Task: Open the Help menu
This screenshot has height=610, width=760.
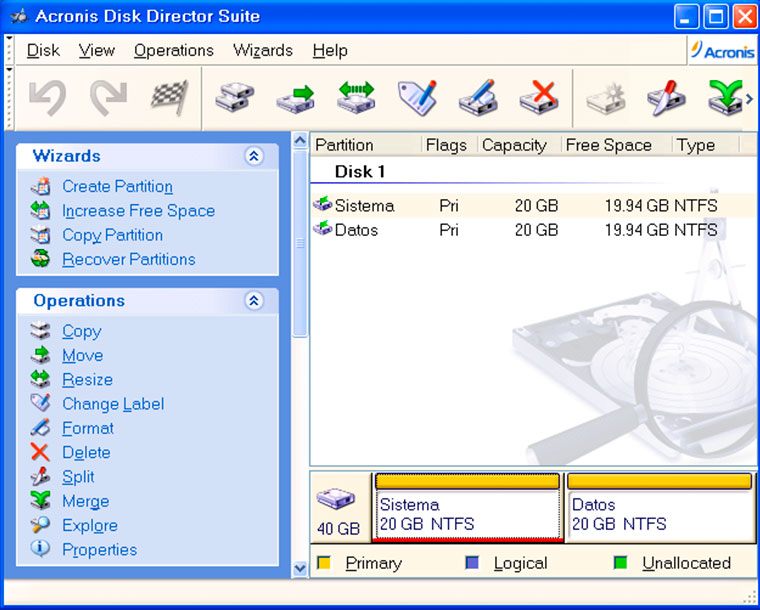Action: pos(330,50)
